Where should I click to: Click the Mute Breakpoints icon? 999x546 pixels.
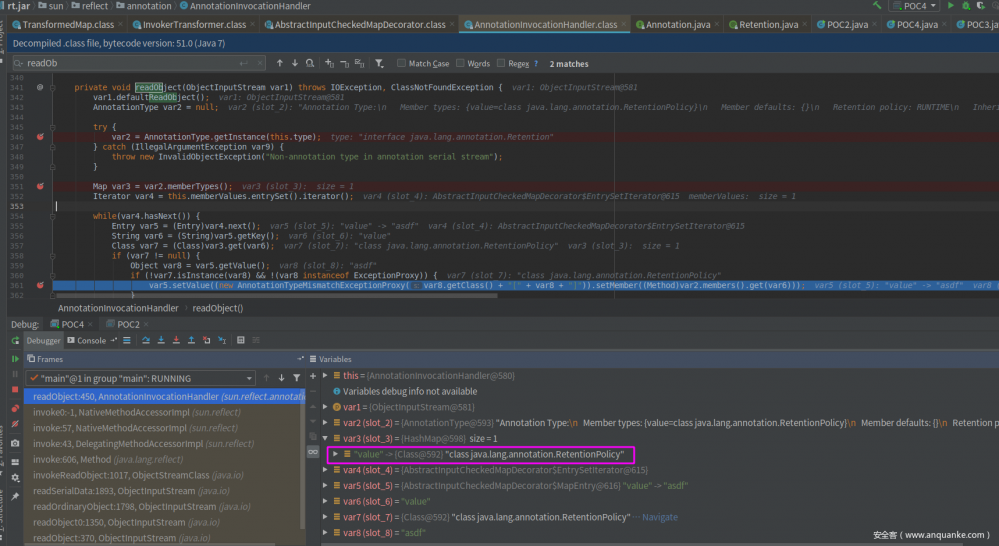(x=15, y=425)
